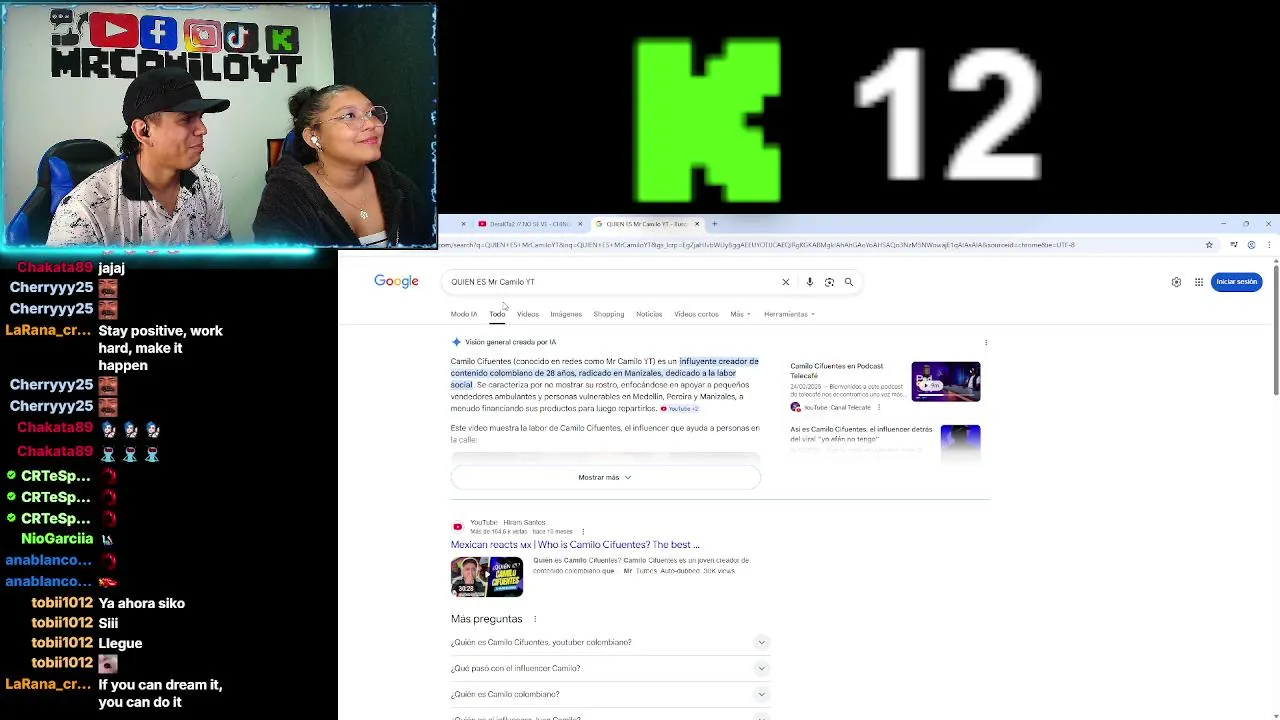This screenshot has height=720, width=1280.
Task: Open the Más dropdown
Action: click(x=740, y=314)
